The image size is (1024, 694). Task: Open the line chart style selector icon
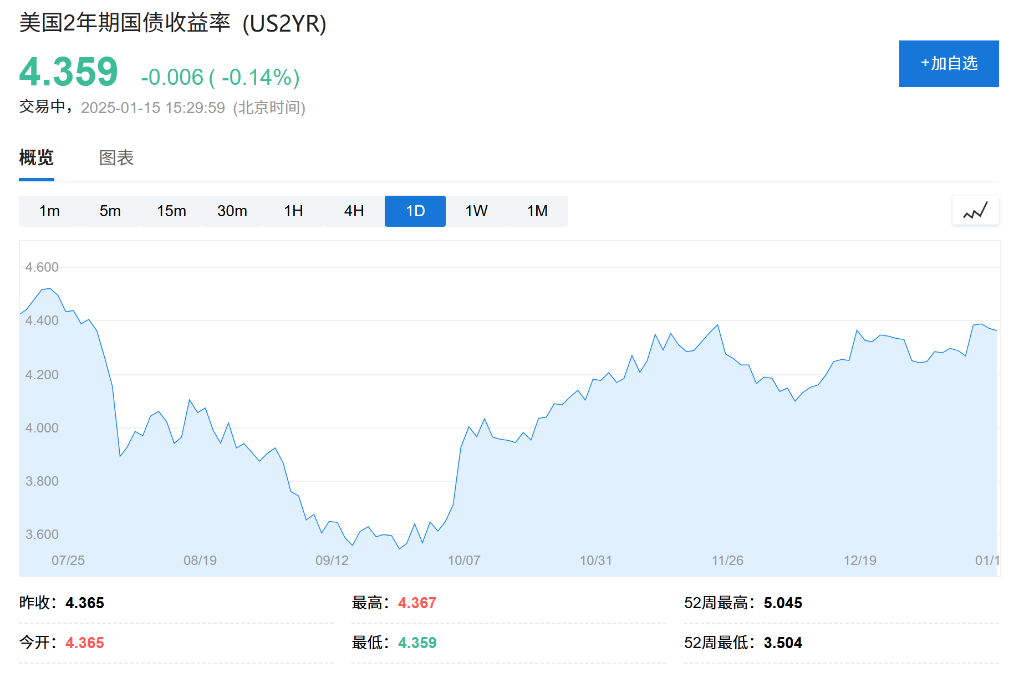975,210
